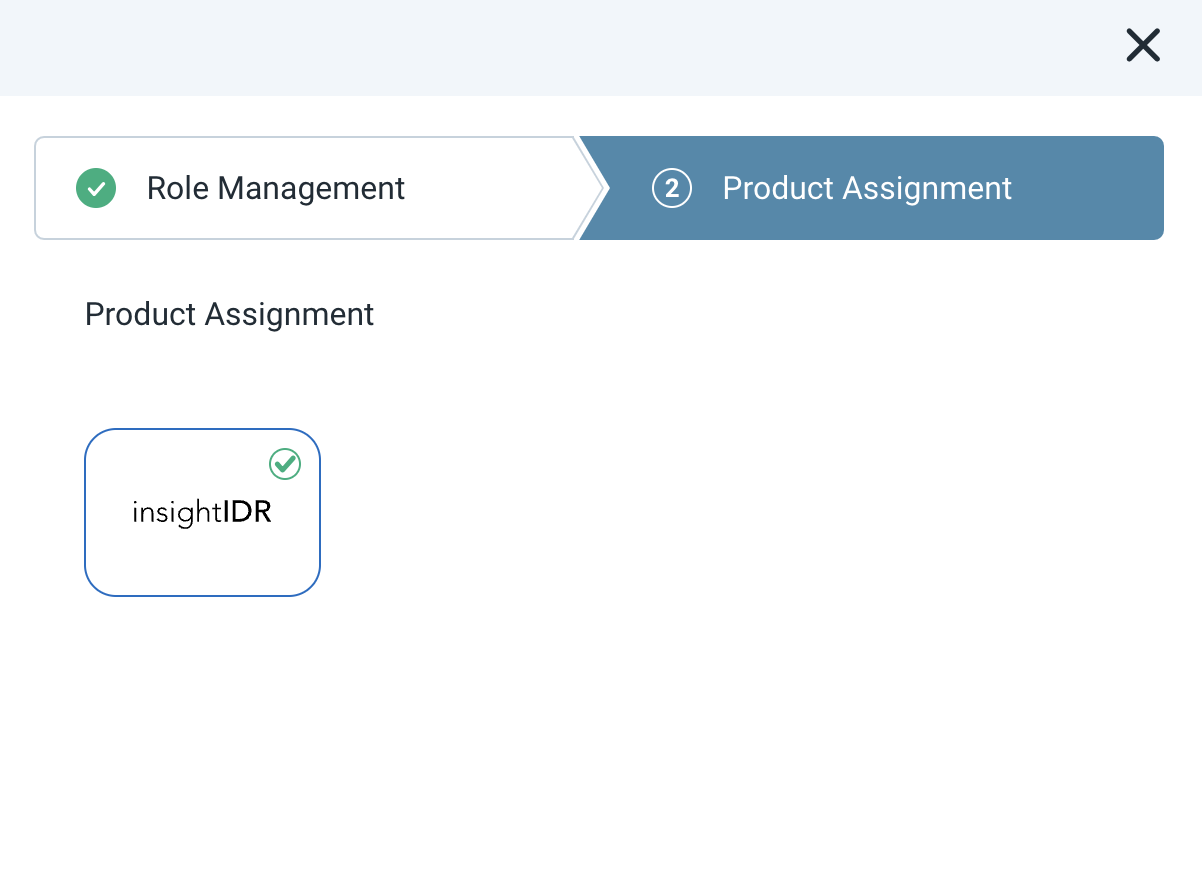
Task: Dismiss the product assignment wizard
Action: click(x=1143, y=45)
